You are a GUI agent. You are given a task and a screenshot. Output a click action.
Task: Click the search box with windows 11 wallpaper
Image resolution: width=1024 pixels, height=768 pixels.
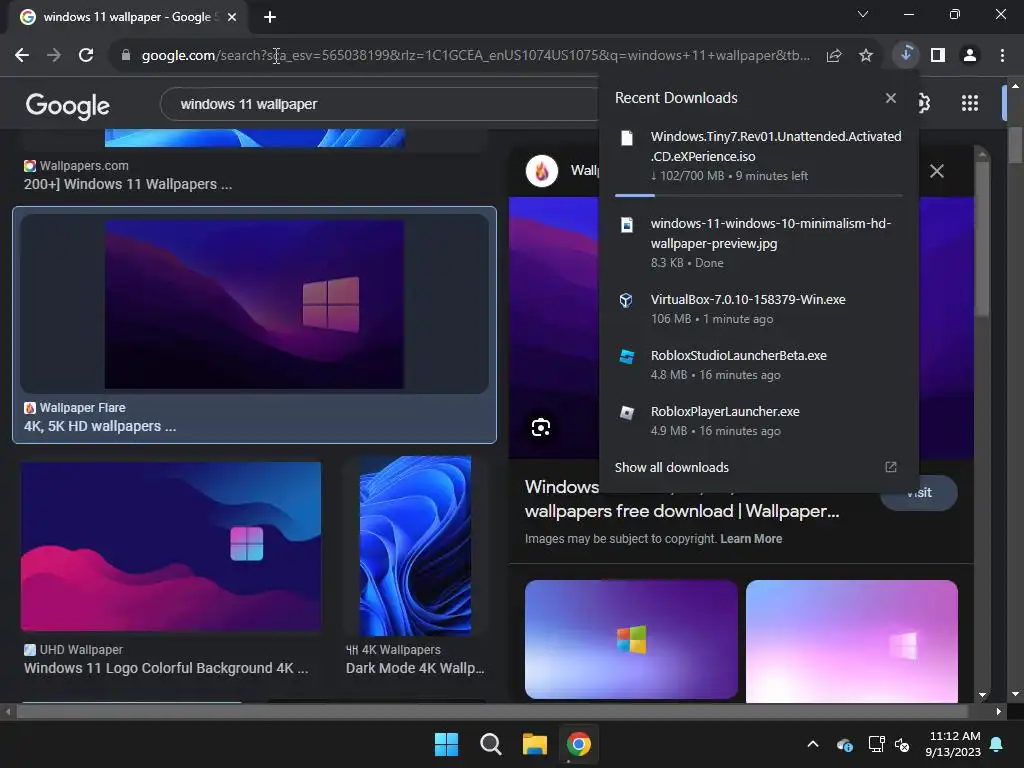pyautogui.click(x=379, y=104)
